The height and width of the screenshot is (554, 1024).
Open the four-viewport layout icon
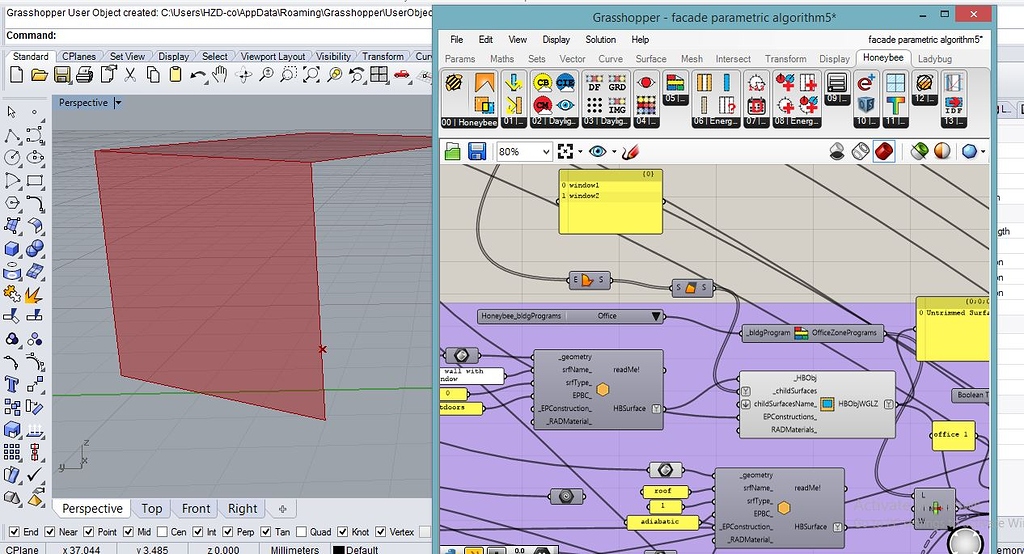(x=379, y=75)
